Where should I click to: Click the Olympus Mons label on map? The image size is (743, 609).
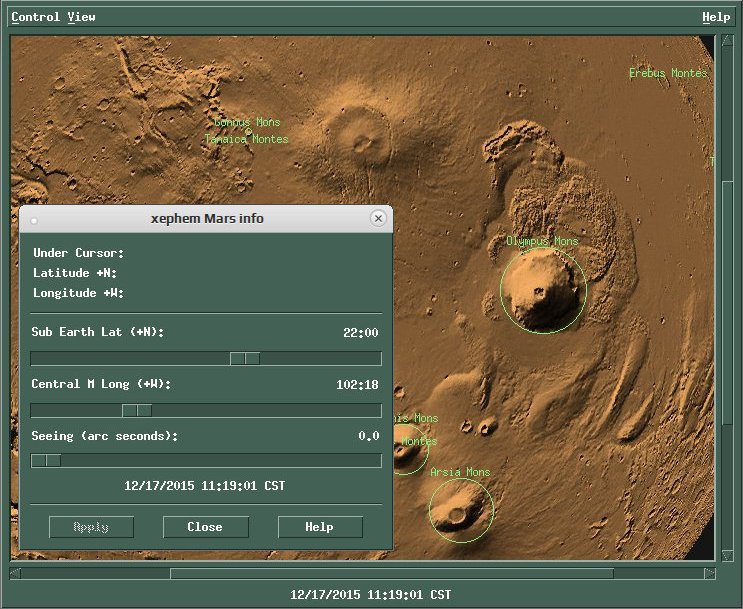542,241
